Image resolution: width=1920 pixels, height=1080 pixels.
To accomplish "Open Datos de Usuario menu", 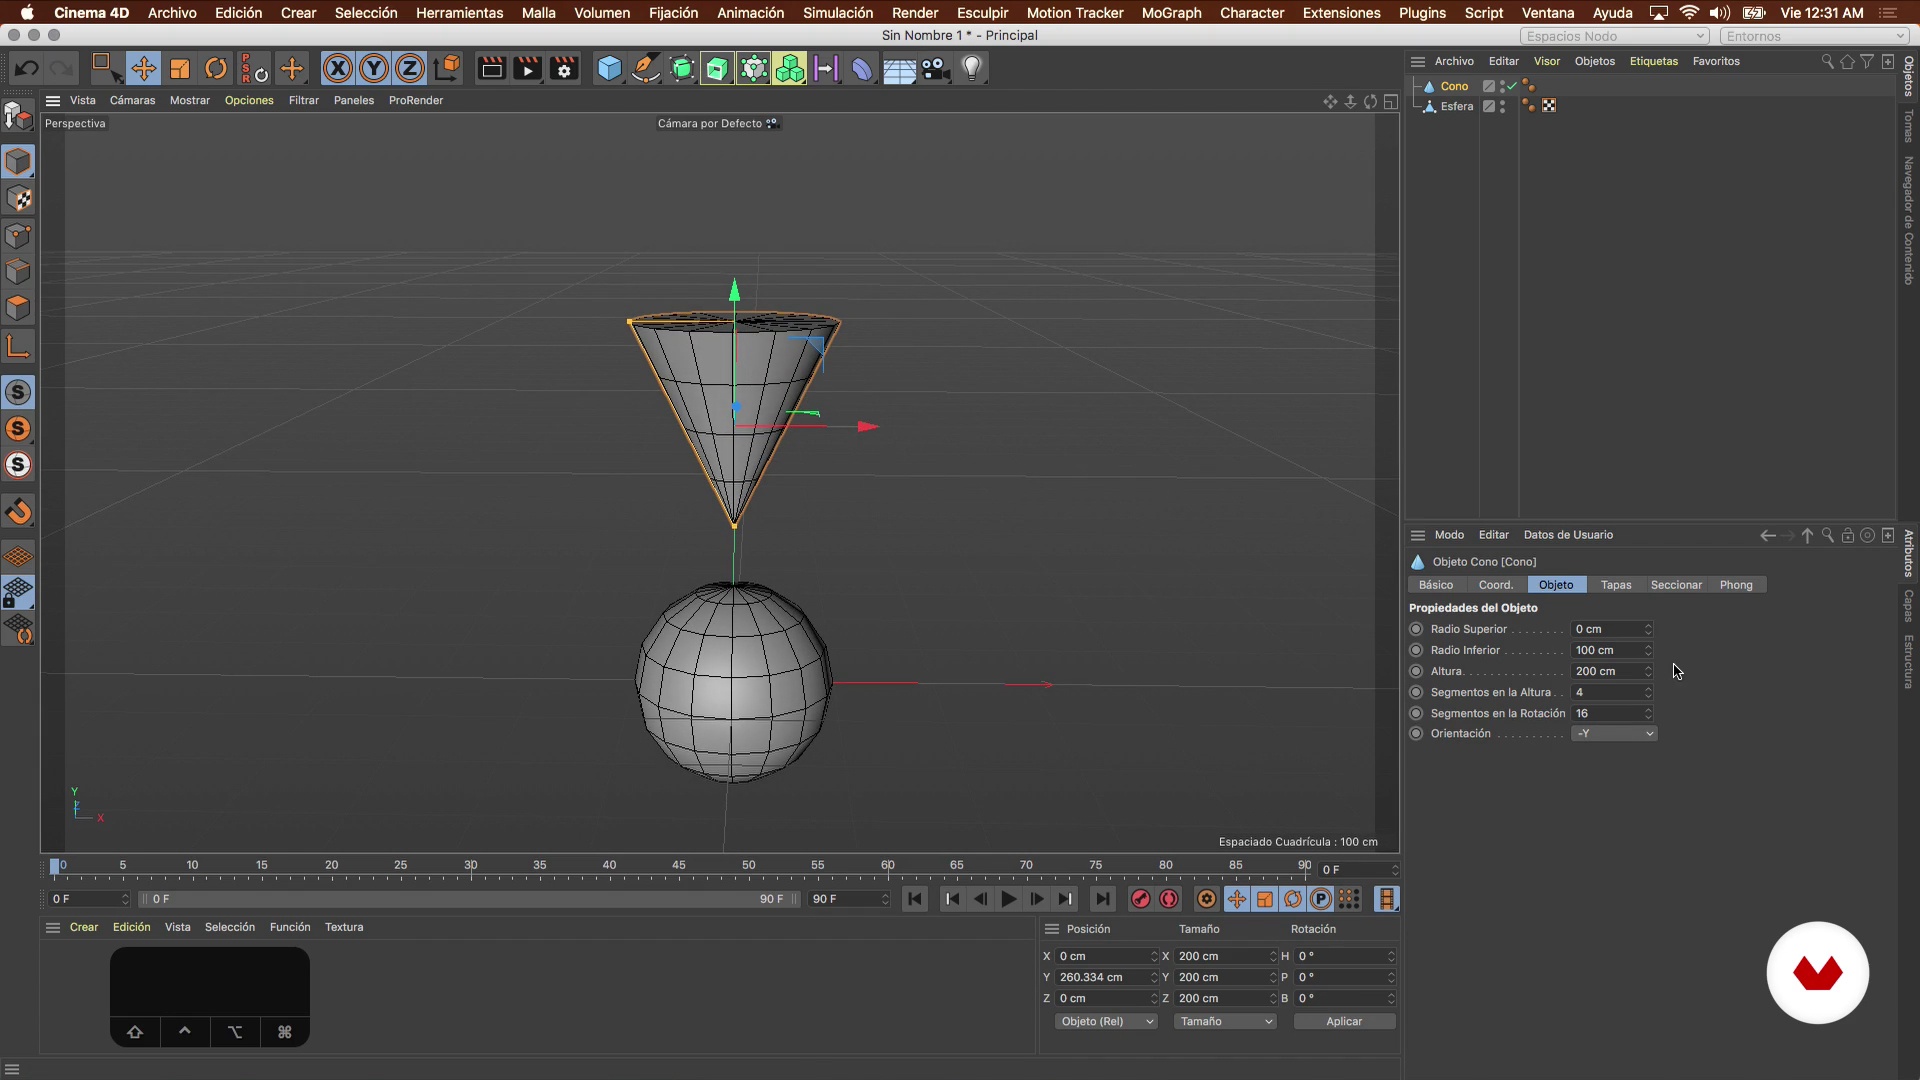I will click(1568, 535).
